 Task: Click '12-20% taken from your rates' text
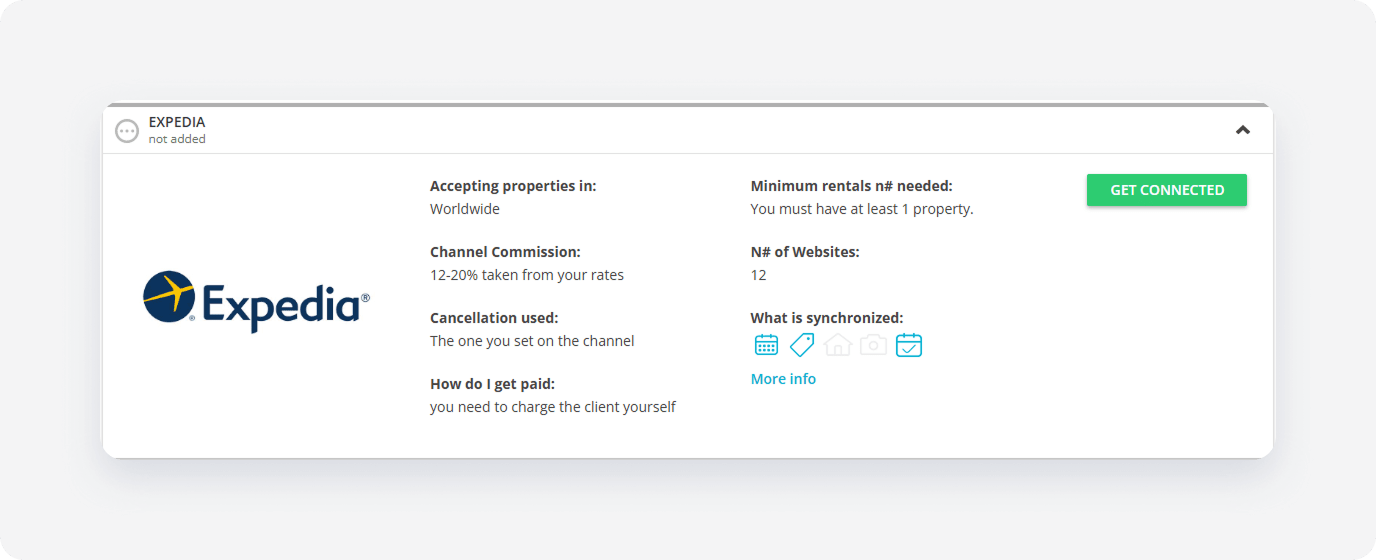(x=527, y=275)
